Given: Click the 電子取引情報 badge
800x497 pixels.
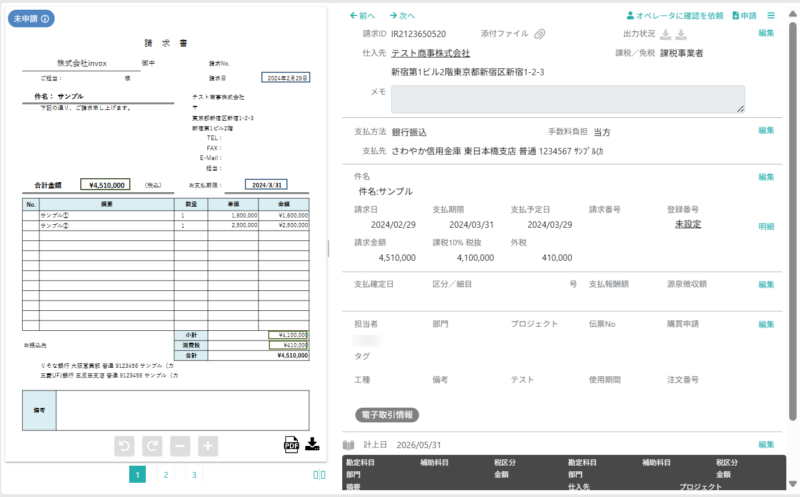Looking at the screenshot, I should (387, 415).
